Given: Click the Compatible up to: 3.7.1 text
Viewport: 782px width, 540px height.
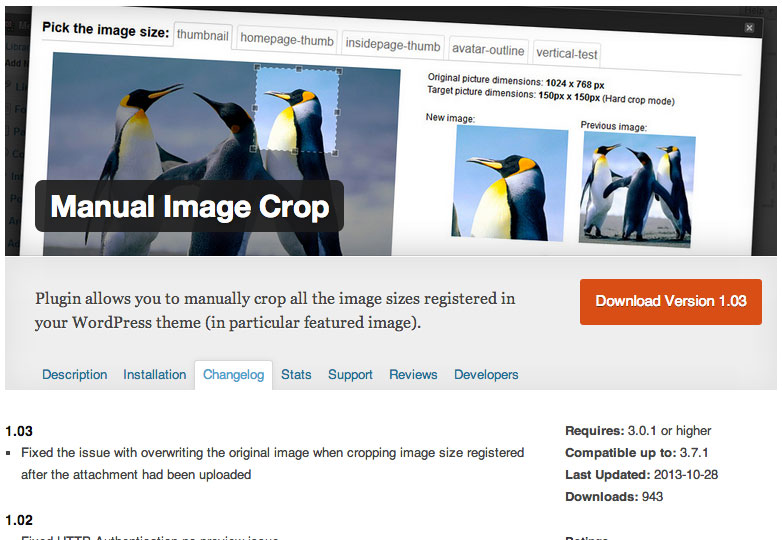Looking at the screenshot, I should click(x=636, y=453).
